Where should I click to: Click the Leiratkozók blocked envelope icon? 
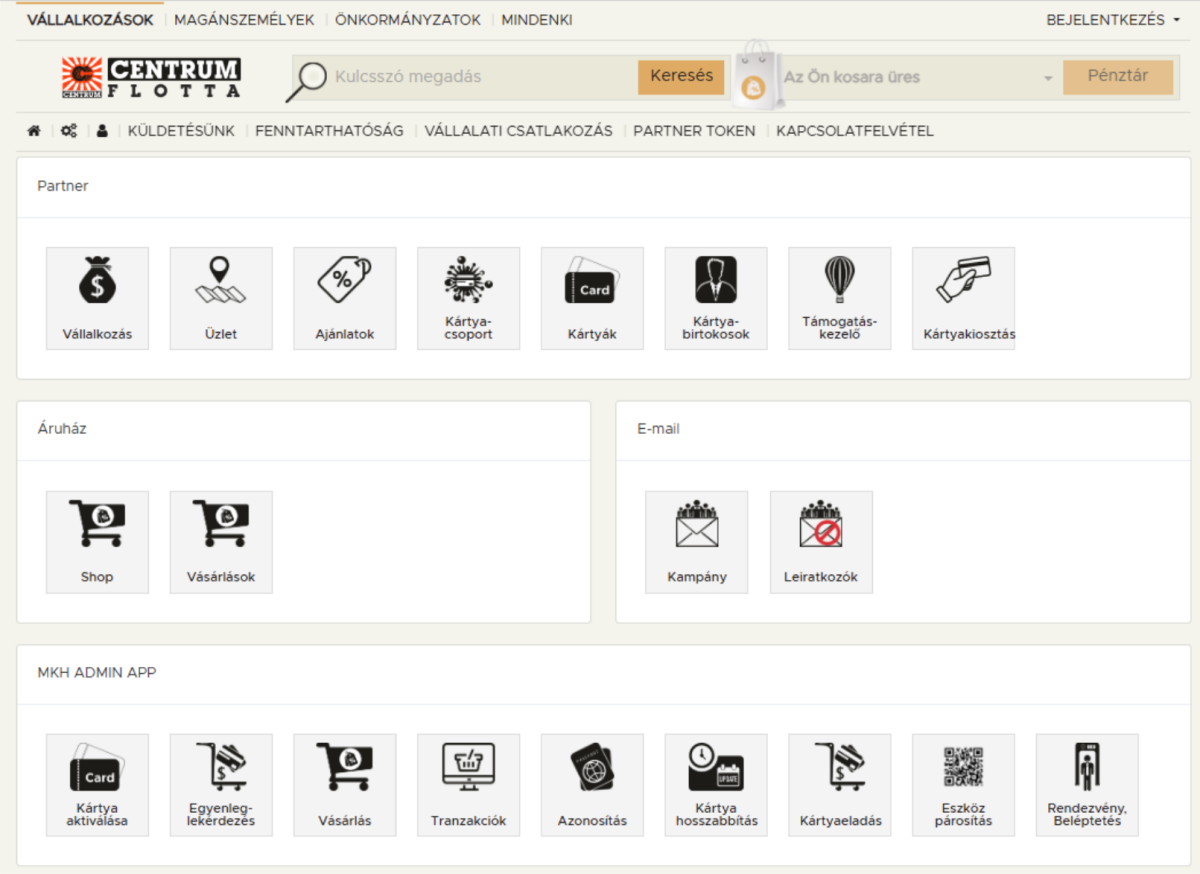point(820,525)
